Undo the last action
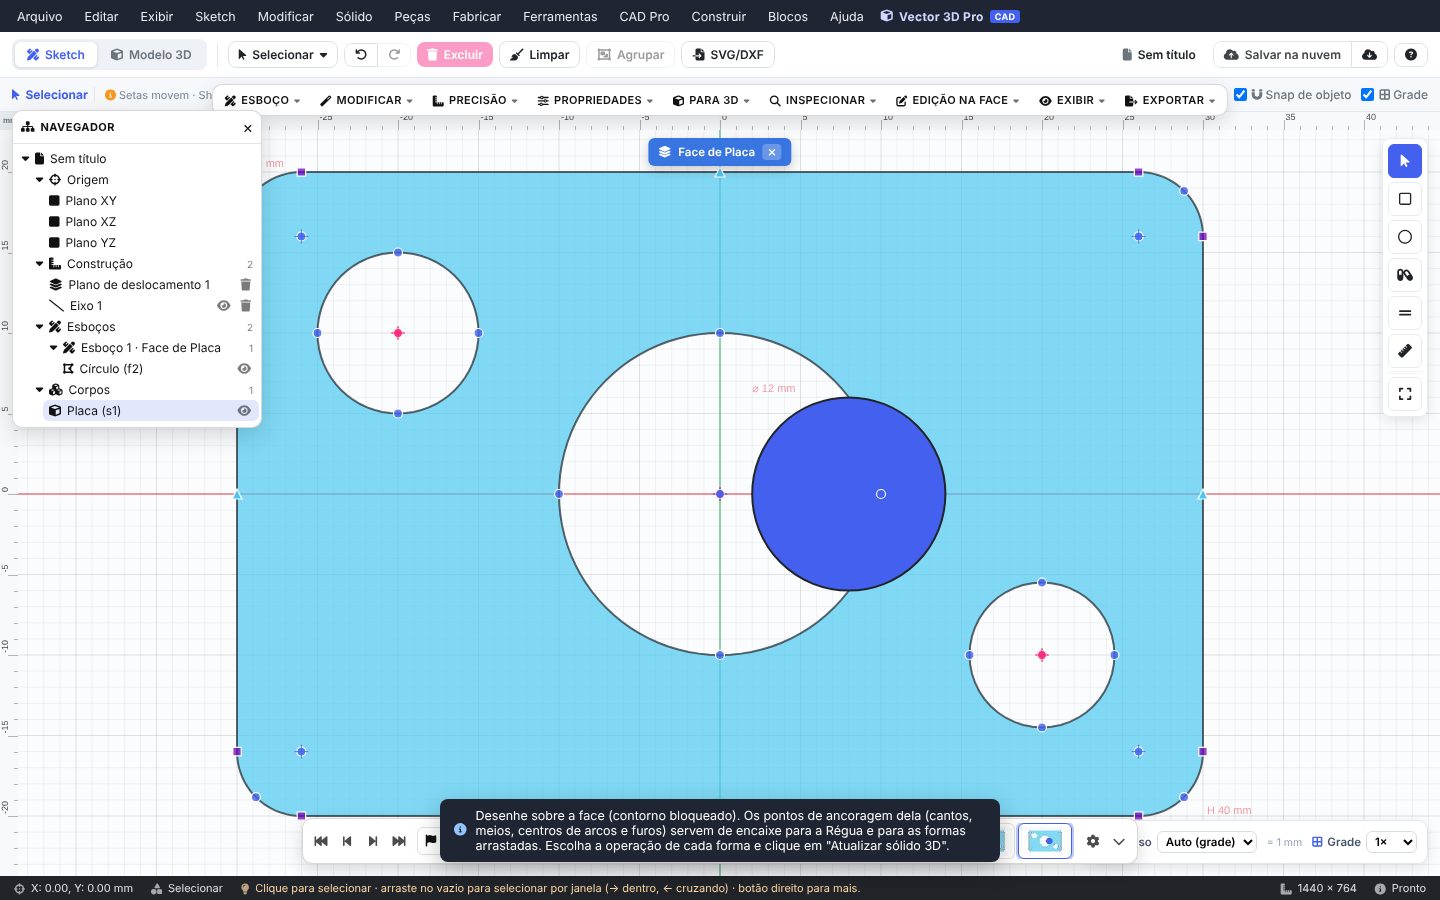The height and width of the screenshot is (900, 1440). click(361, 55)
